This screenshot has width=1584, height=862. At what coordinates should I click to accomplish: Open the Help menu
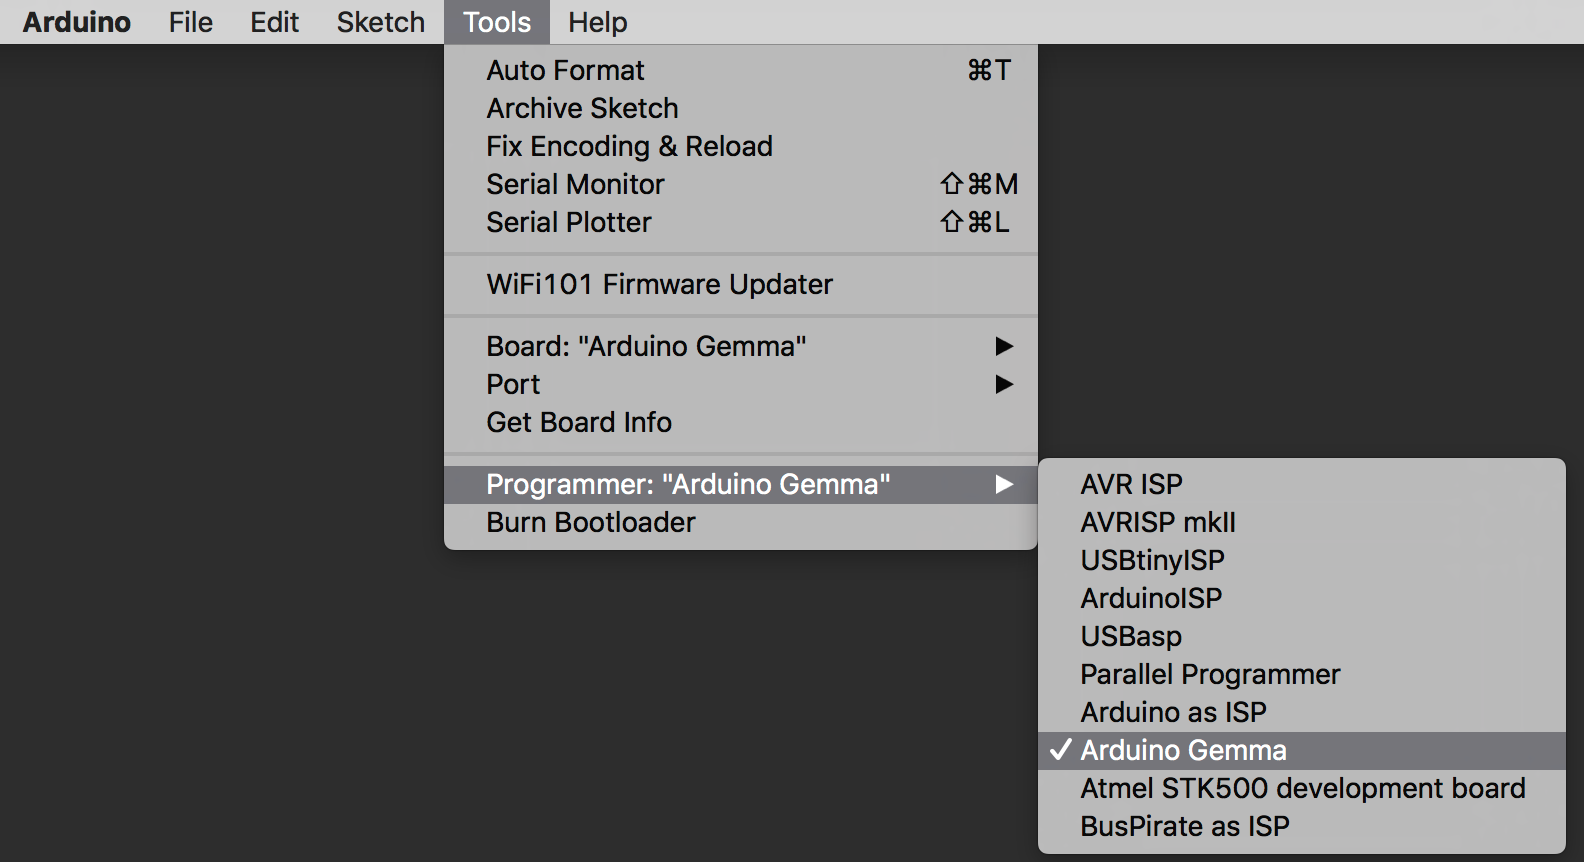coord(597,22)
